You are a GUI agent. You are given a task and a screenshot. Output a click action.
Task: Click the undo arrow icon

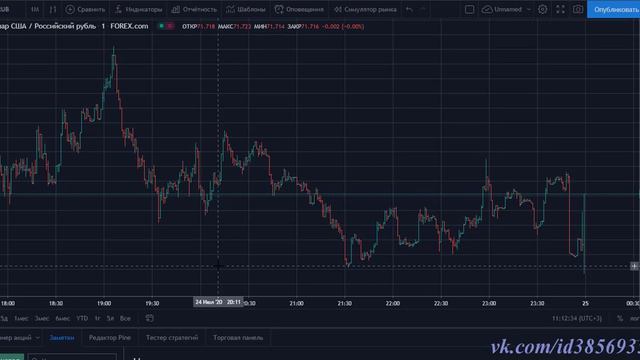coord(409,9)
